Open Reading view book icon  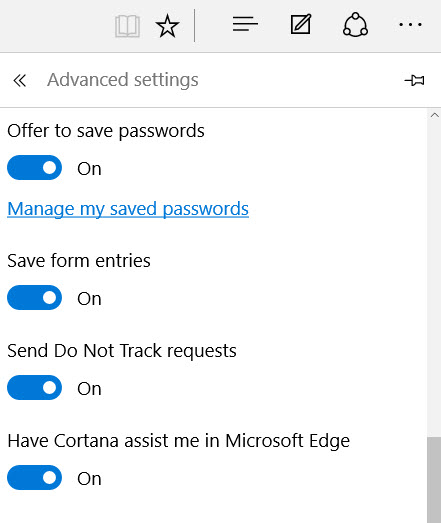point(127,26)
